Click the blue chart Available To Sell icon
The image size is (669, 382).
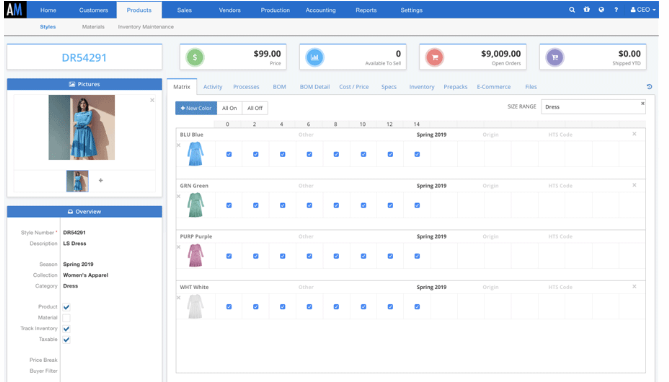click(x=315, y=57)
